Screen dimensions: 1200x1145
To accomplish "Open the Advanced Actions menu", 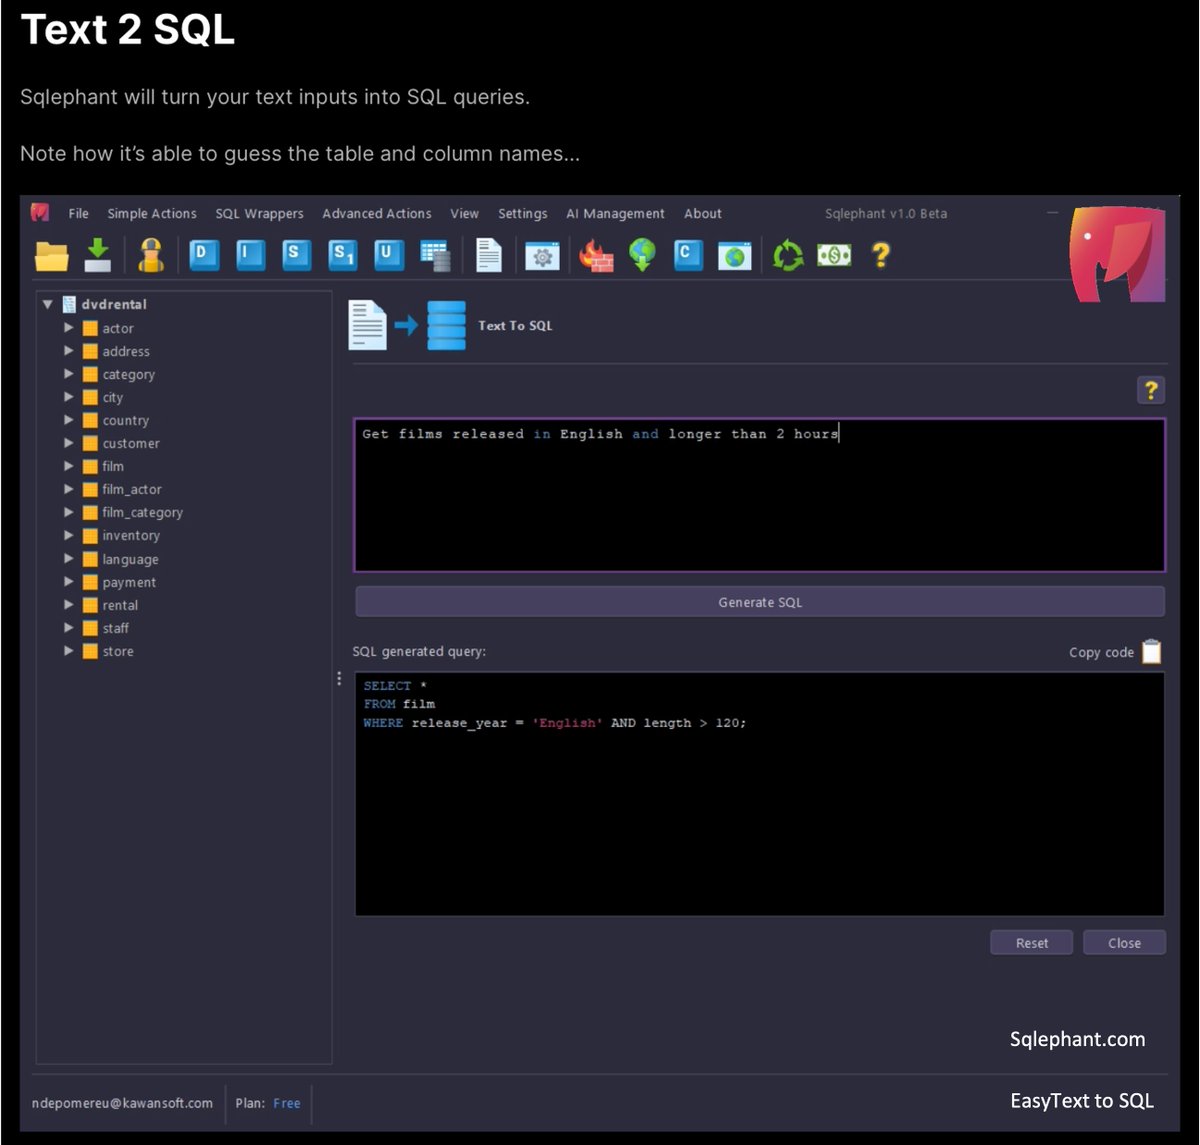I will click(377, 213).
